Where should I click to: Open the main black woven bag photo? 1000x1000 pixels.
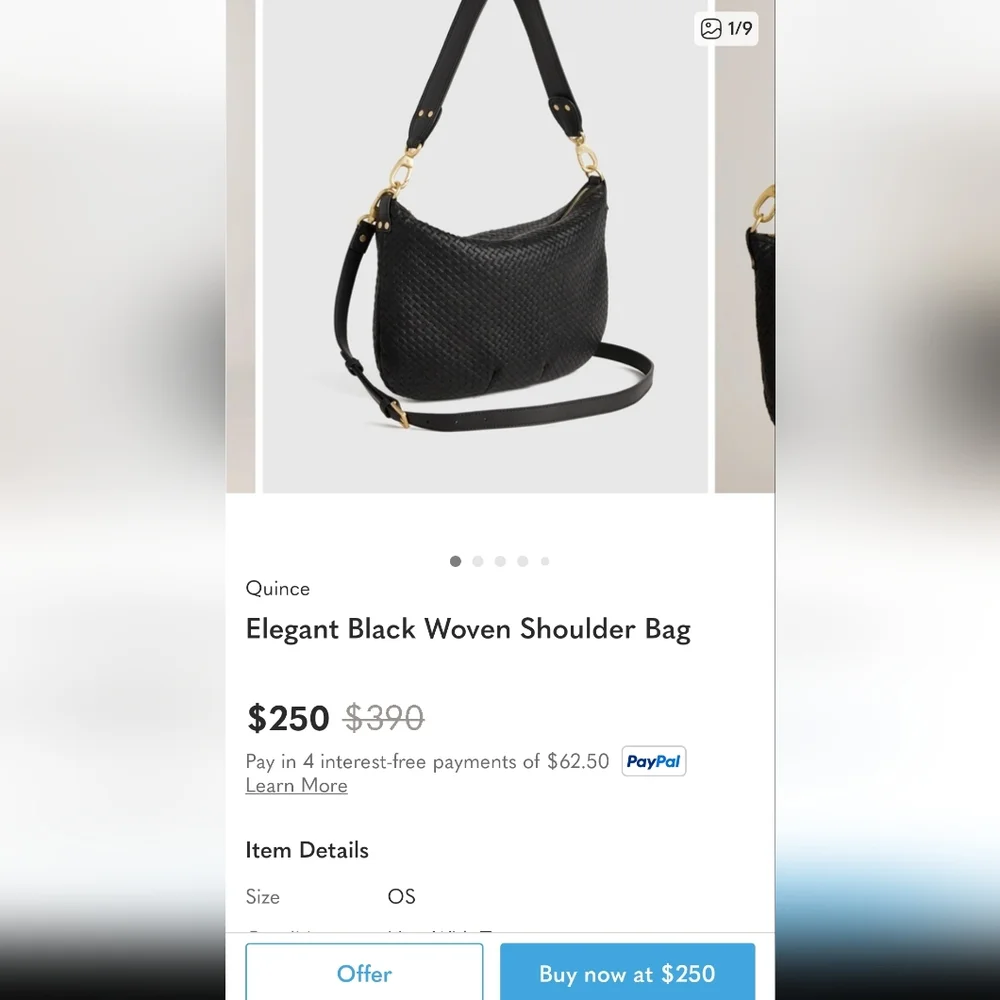pos(485,246)
